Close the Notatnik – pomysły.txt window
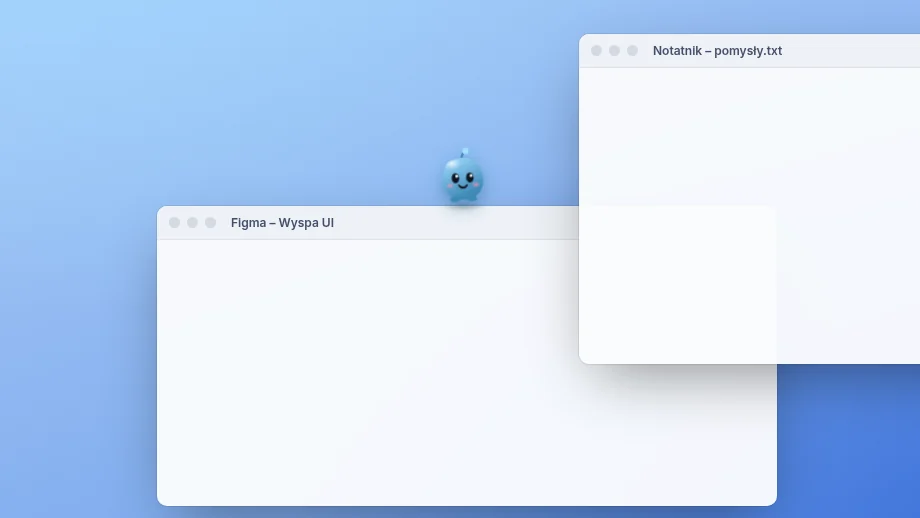 tap(596, 51)
